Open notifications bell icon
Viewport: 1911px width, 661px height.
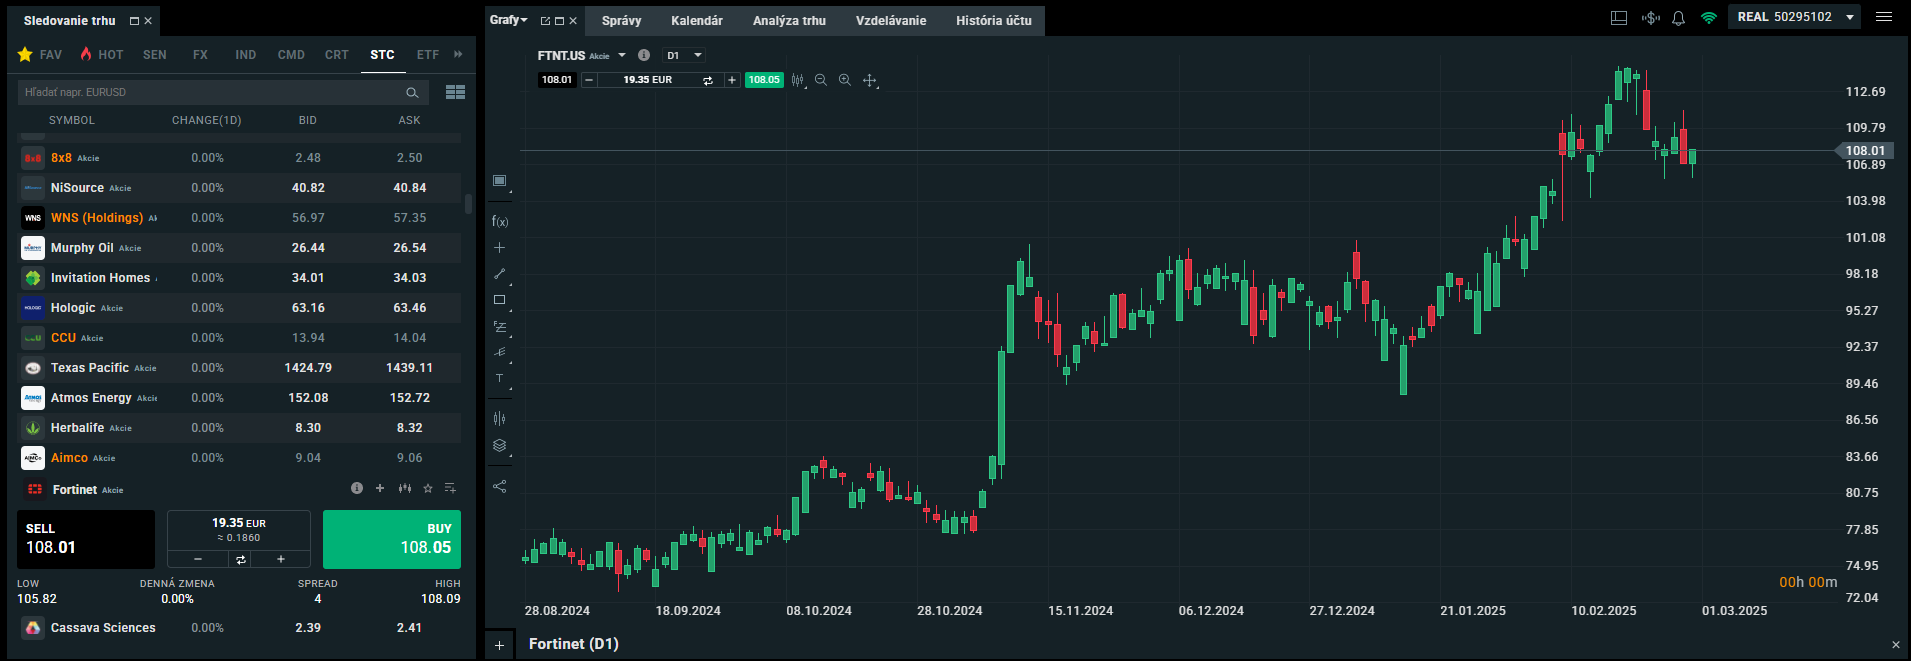tap(1679, 18)
